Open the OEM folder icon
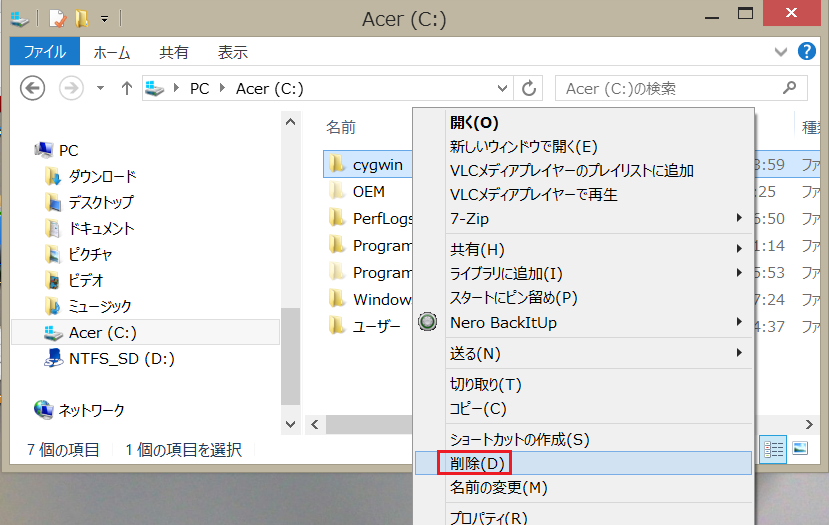This screenshot has width=829, height=525. pos(337,191)
